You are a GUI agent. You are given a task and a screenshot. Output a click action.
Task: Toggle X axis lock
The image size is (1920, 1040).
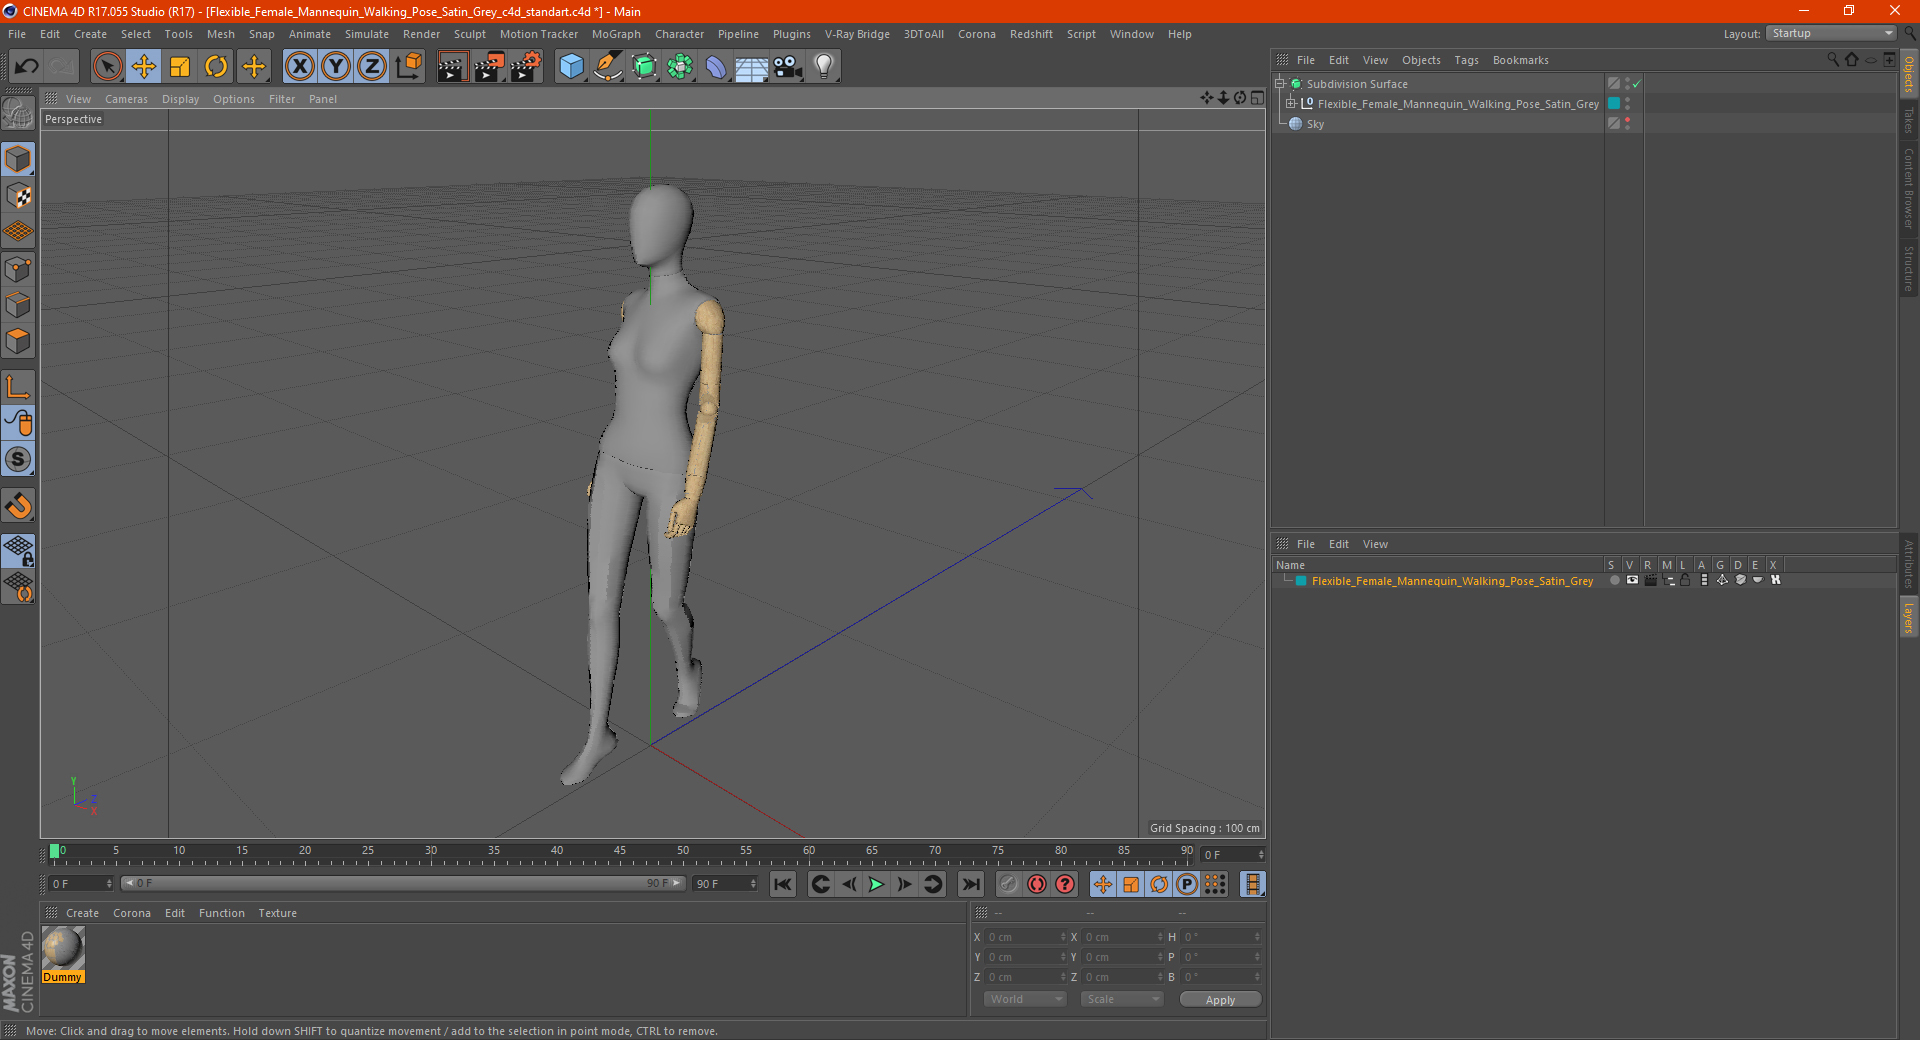coord(299,67)
